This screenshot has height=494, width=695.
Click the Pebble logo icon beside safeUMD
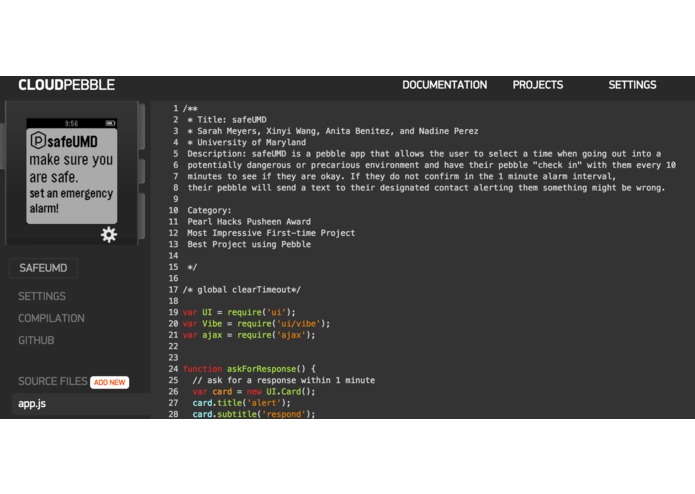[38, 140]
